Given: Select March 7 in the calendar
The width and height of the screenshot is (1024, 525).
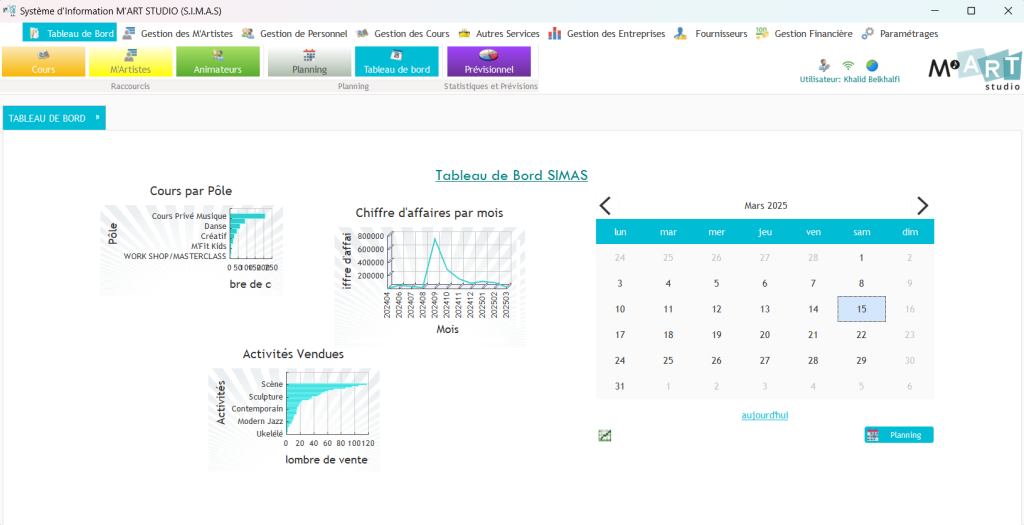Looking at the screenshot, I should click(x=813, y=283).
